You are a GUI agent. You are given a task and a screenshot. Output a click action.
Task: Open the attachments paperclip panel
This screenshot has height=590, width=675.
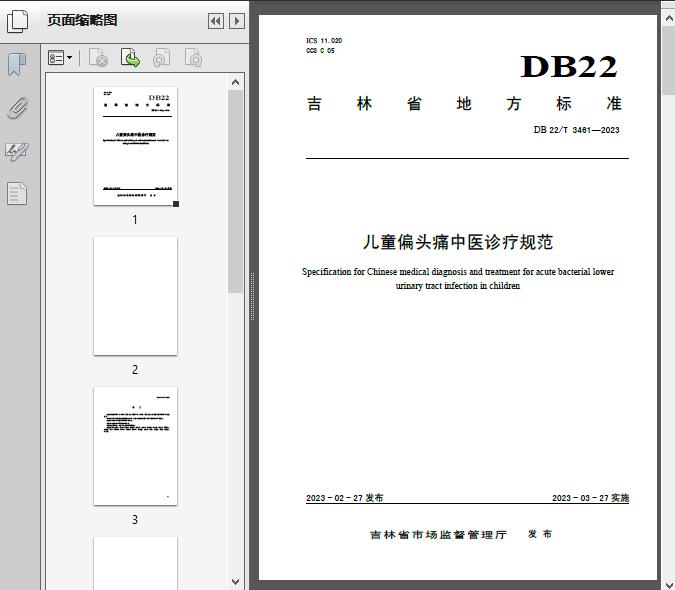pyautogui.click(x=17, y=108)
